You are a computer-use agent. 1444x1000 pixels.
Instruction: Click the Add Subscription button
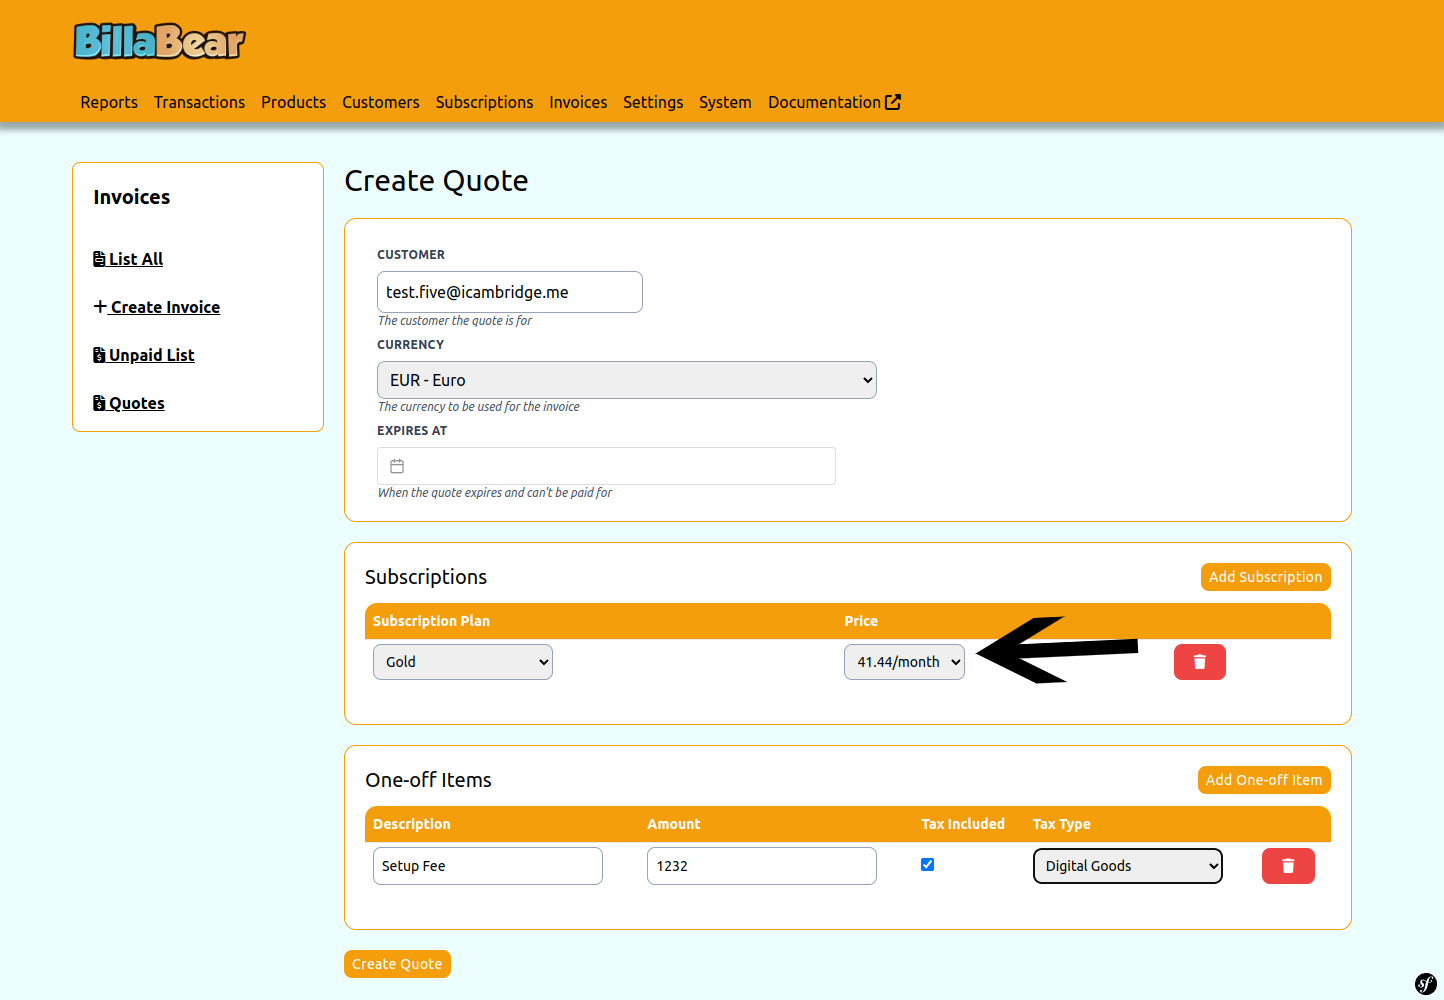(1265, 577)
